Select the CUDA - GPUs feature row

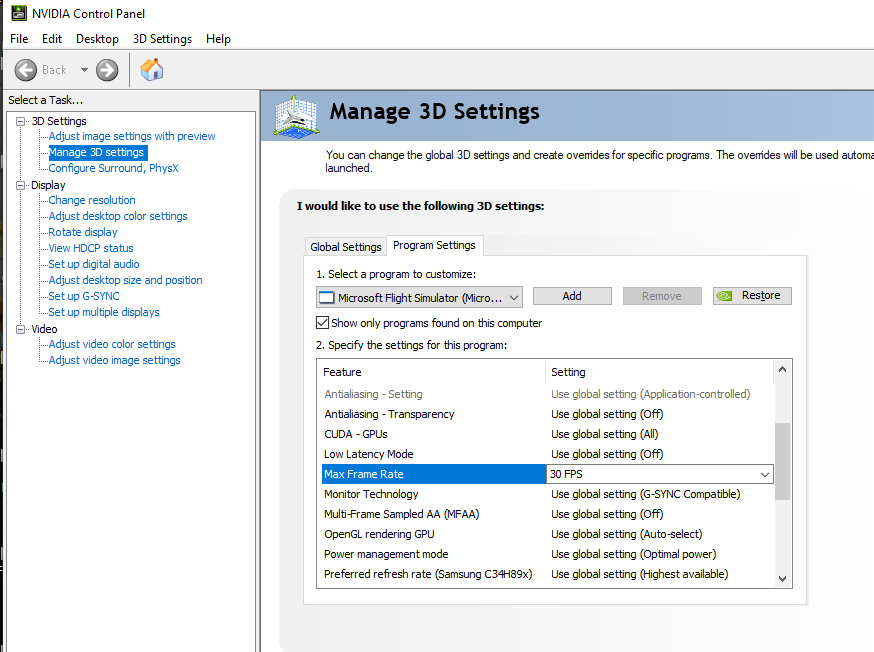(x=547, y=434)
